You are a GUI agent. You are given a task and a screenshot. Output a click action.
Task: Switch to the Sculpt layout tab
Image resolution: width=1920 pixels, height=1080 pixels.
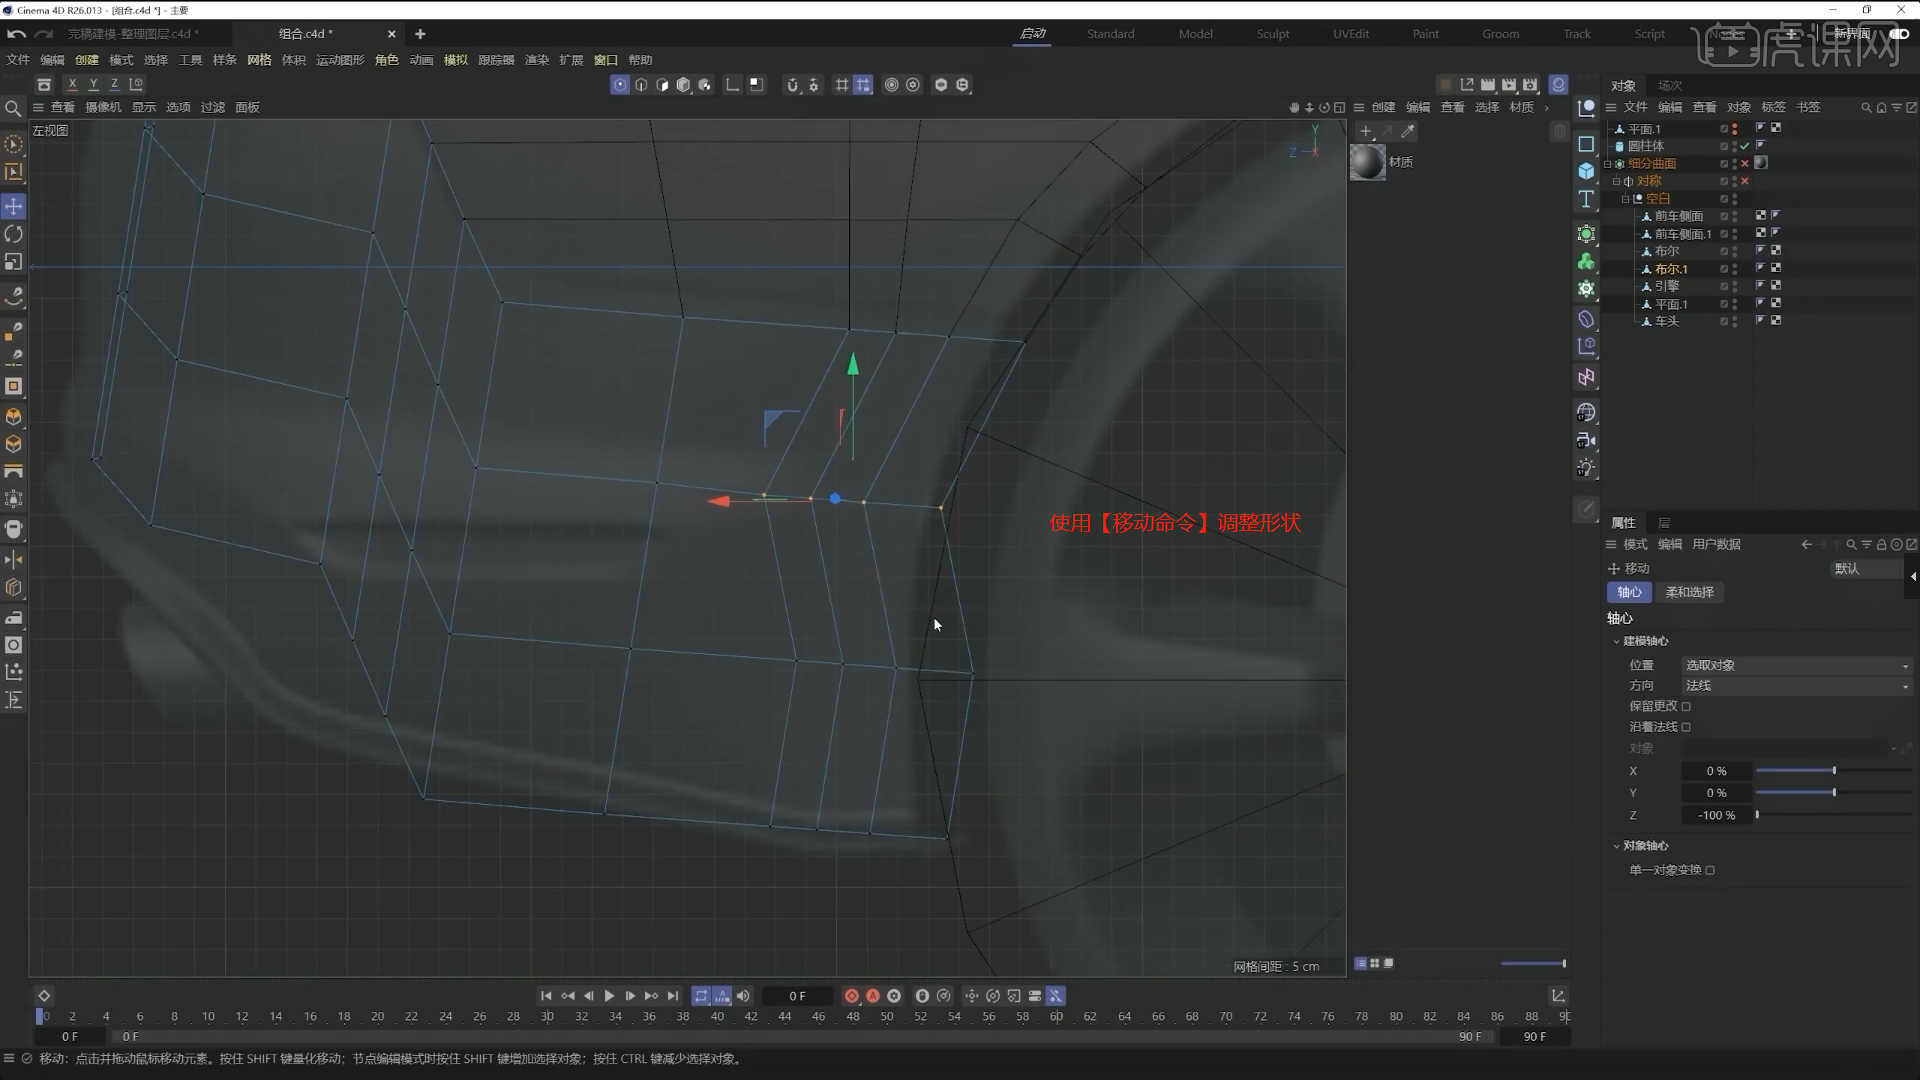[x=1272, y=34]
